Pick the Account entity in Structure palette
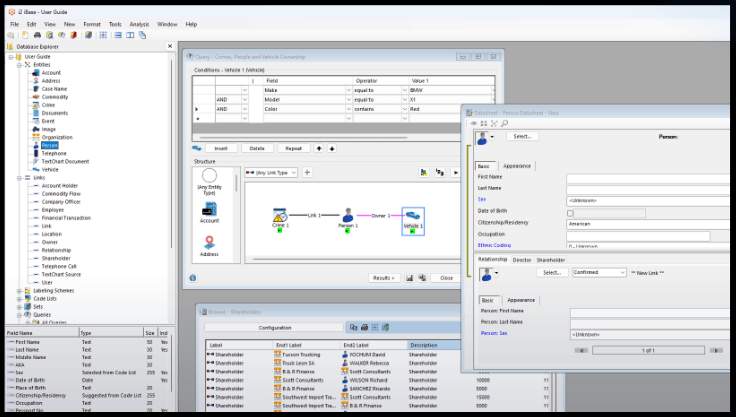Image resolution: width=736 pixels, height=417 pixels. [x=209, y=212]
